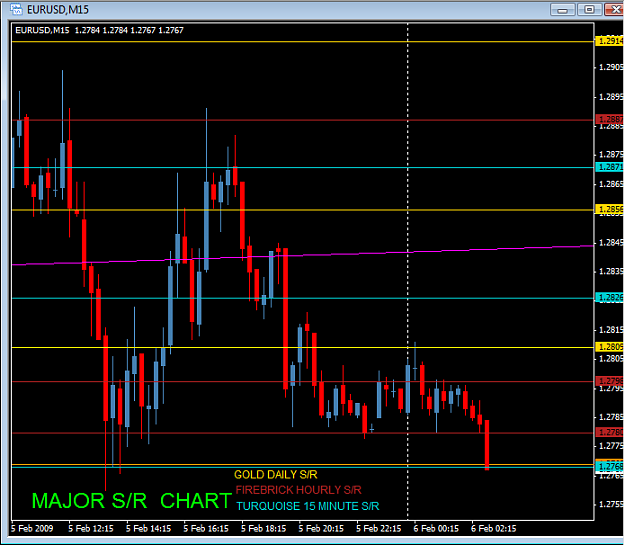This screenshot has width=625, height=545.
Task: Click the EURUSD,M15 title bar text
Action: pos(58,10)
